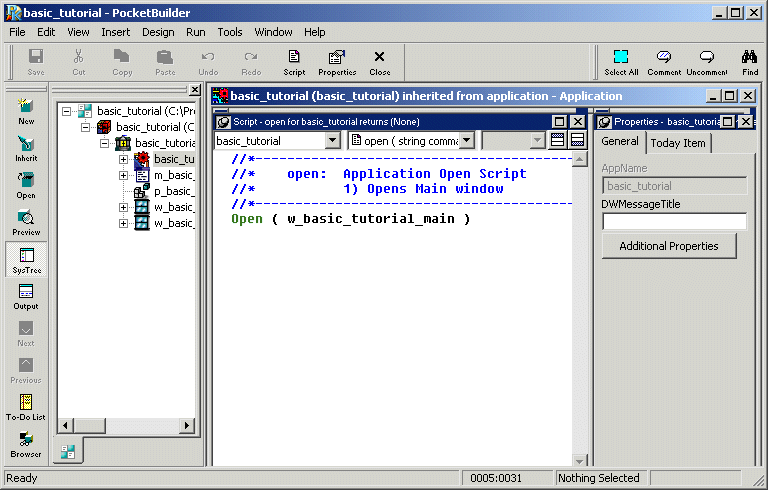
Task: Click the Undo toolbar icon
Action: click(208, 62)
